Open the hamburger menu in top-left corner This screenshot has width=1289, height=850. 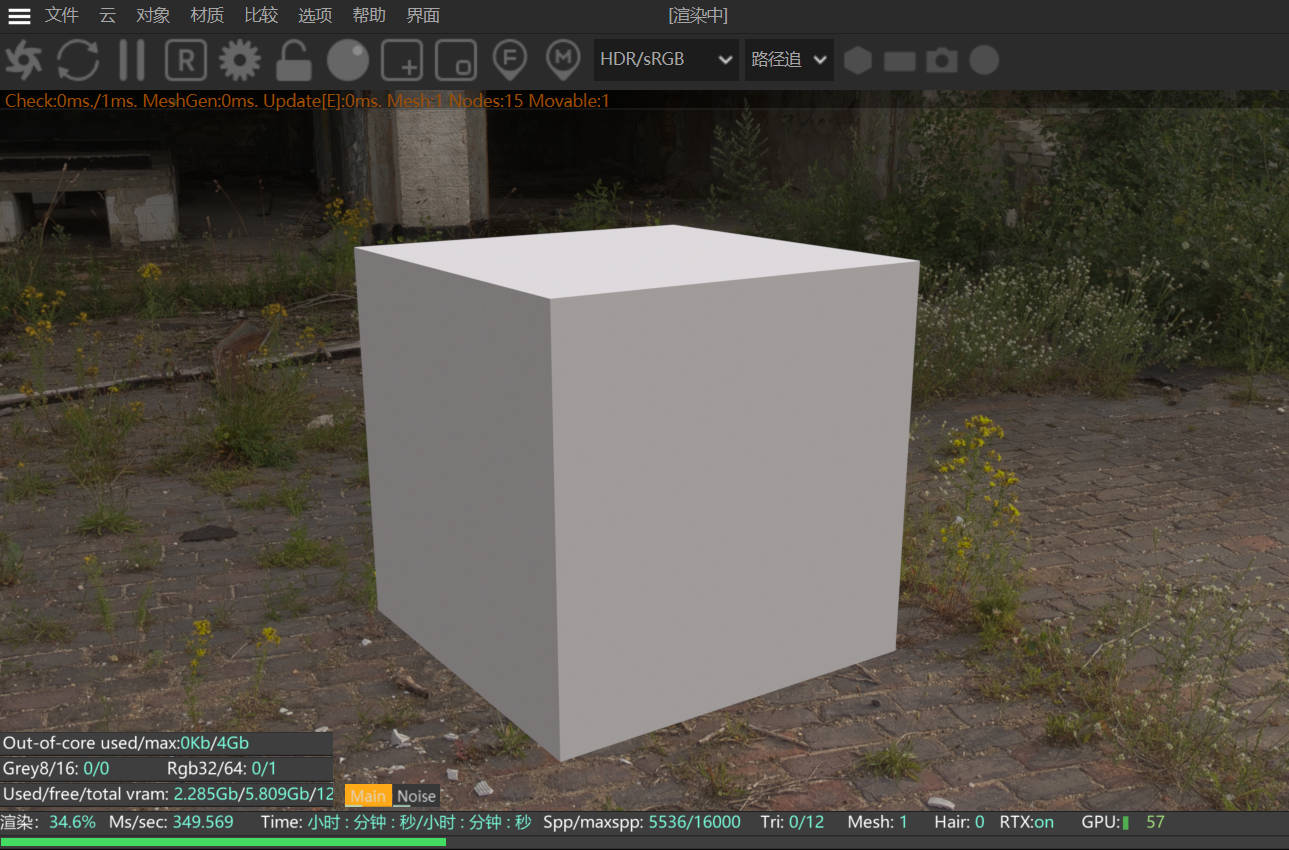coord(18,15)
